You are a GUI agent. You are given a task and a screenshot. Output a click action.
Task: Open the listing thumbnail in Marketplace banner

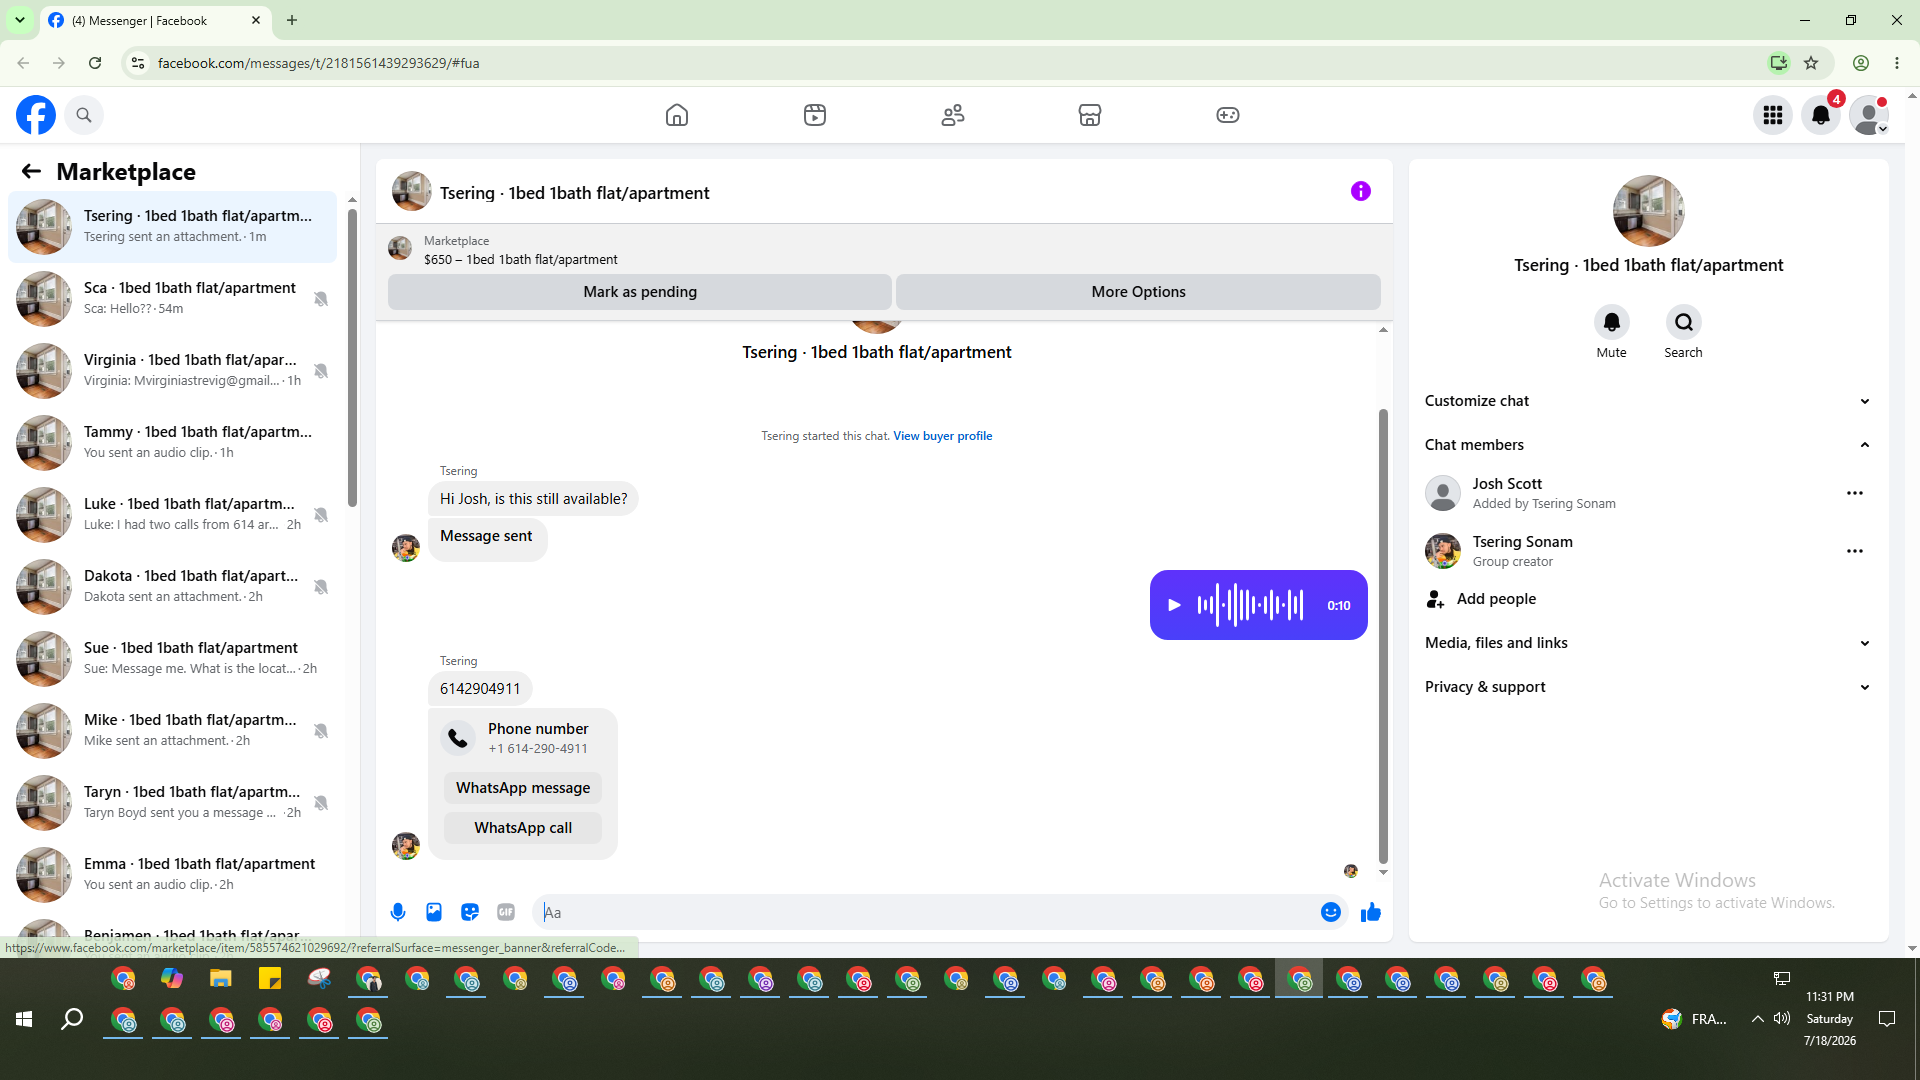coord(400,249)
